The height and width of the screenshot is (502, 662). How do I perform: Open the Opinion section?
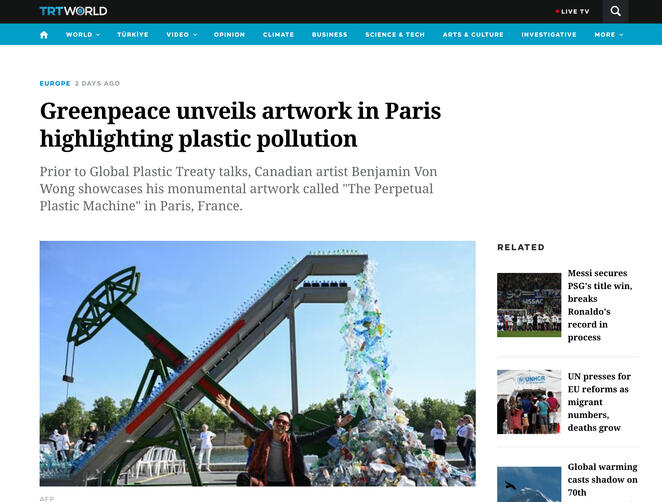pyautogui.click(x=229, y=35)
